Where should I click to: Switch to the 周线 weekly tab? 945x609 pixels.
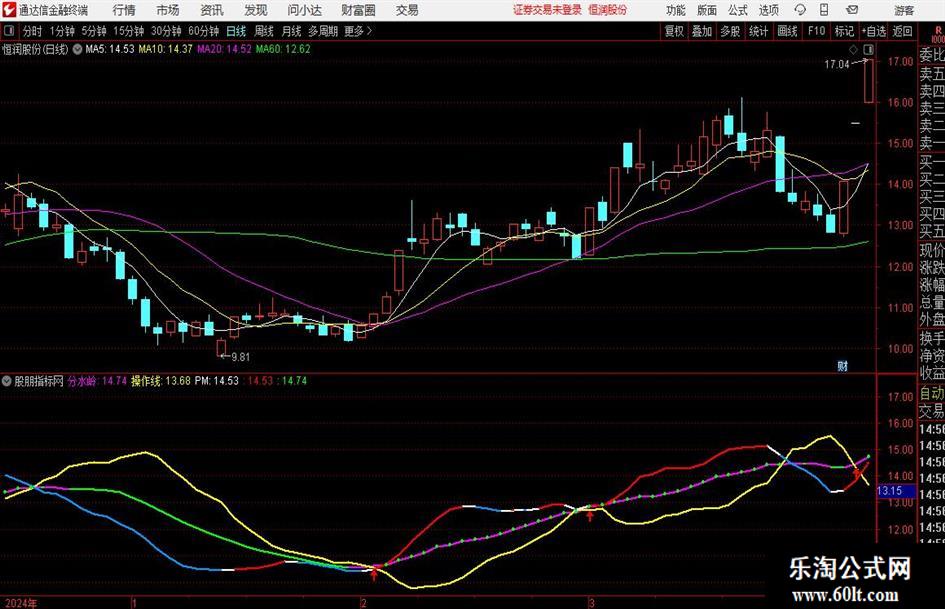pos(264,31)
